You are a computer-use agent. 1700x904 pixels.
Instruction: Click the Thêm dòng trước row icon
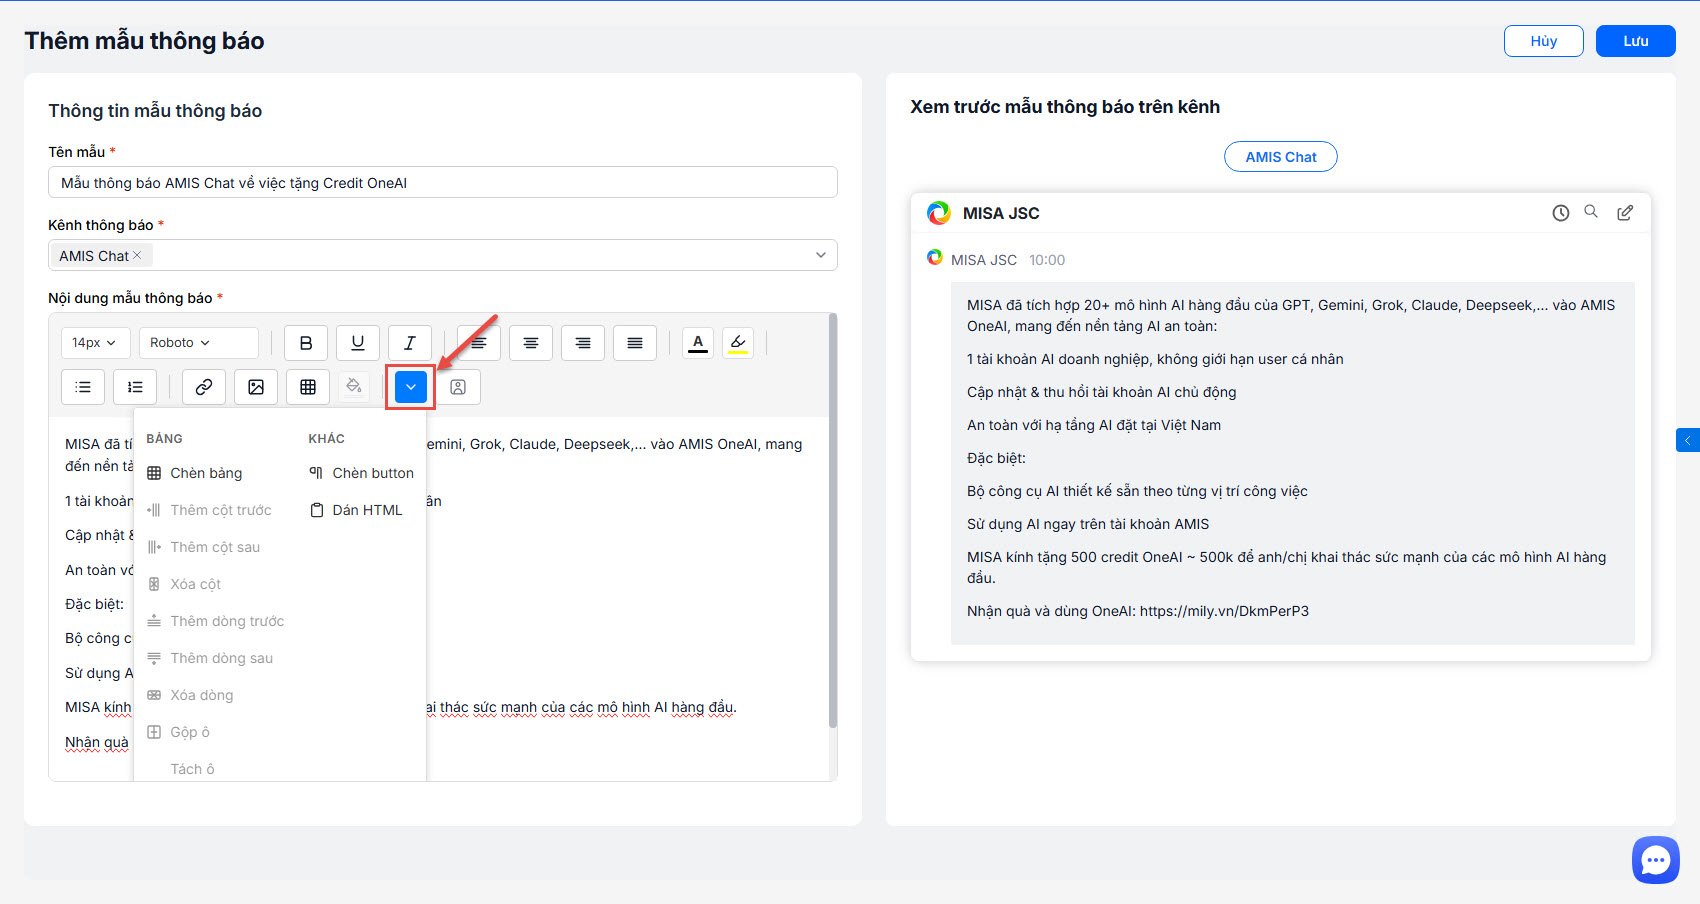(154, 621)
